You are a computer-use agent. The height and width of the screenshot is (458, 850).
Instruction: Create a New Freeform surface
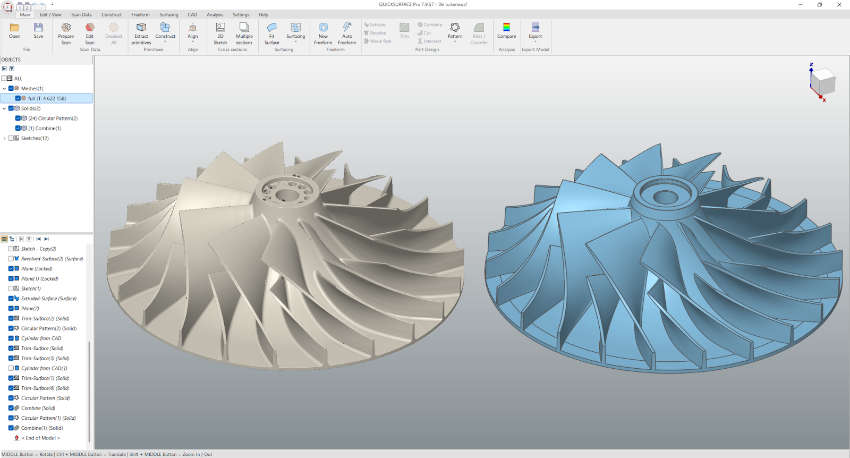click(323, 33)
